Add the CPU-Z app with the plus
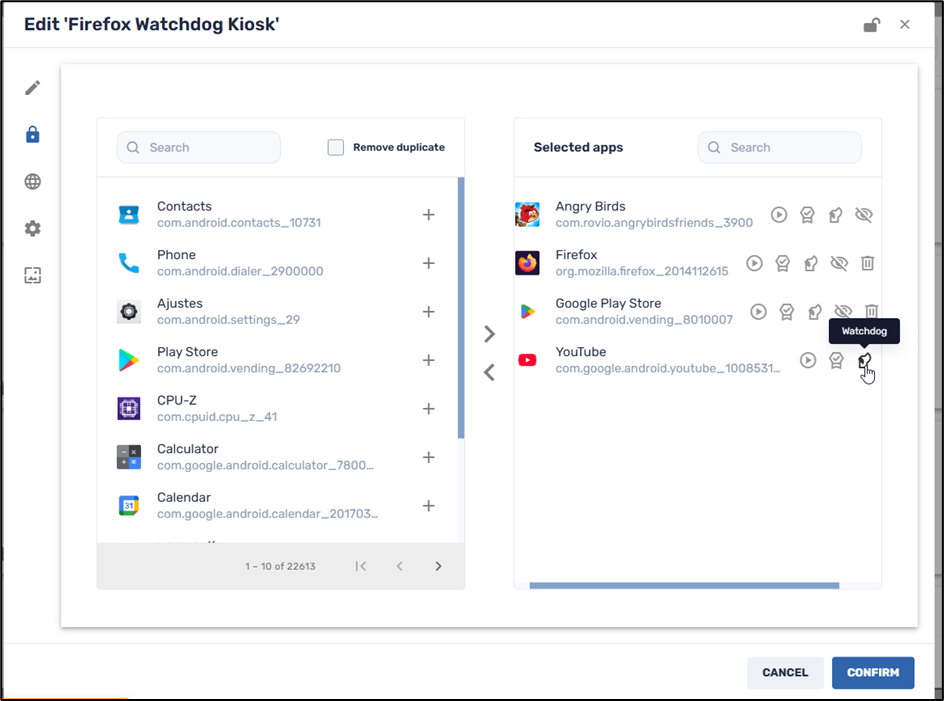Image resolution: width=944 pixels, height=701 pixels. tap(428, 408)
